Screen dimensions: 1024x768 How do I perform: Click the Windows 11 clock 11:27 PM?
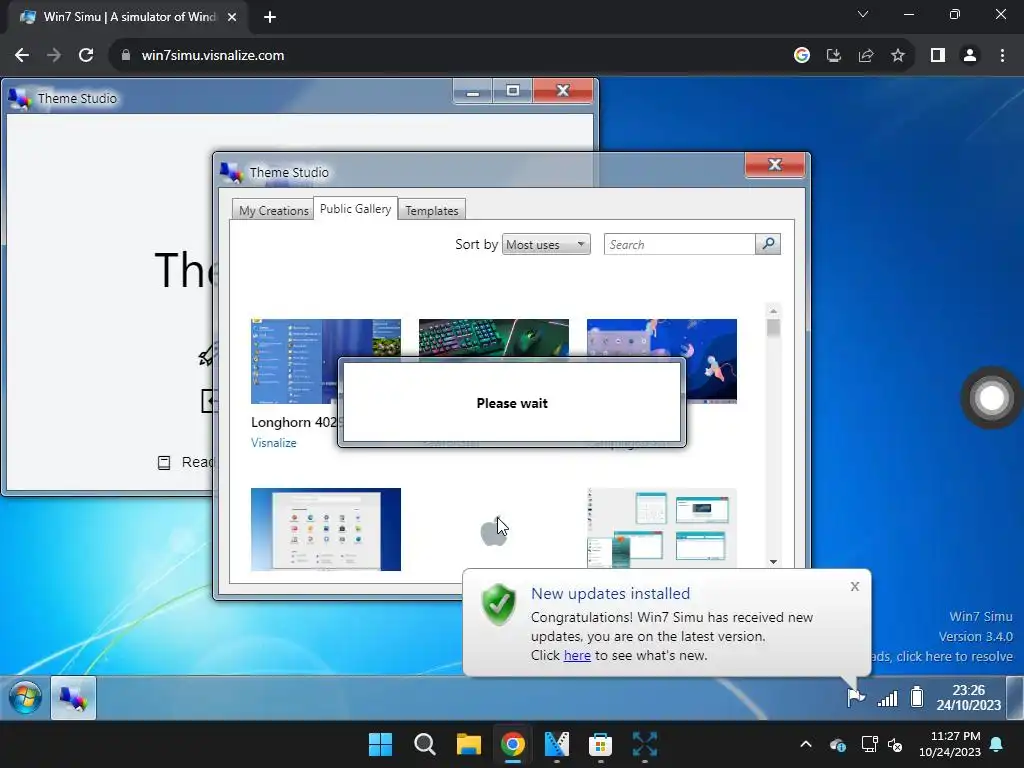tap(950, 744)
